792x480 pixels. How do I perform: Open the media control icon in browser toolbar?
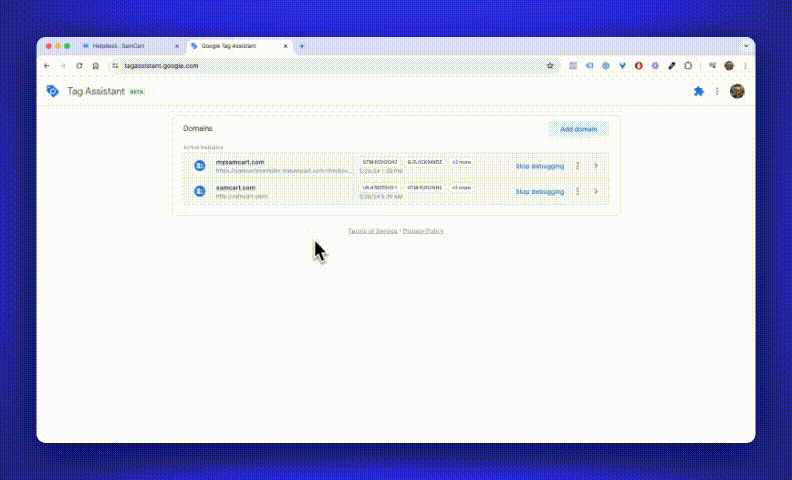click(712, 66)
